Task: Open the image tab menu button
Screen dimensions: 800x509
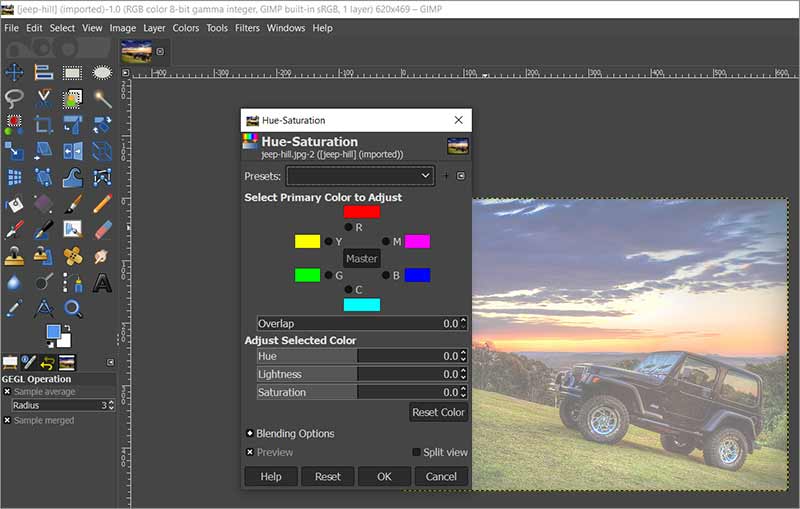Action: pos(160,52)
